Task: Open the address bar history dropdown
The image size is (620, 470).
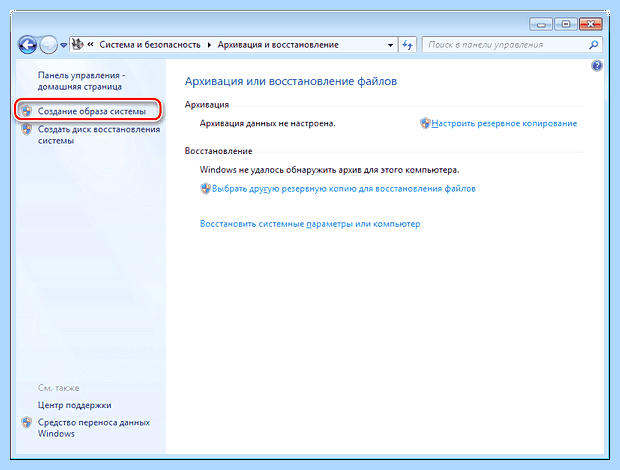Action: (x=390, y=45)
